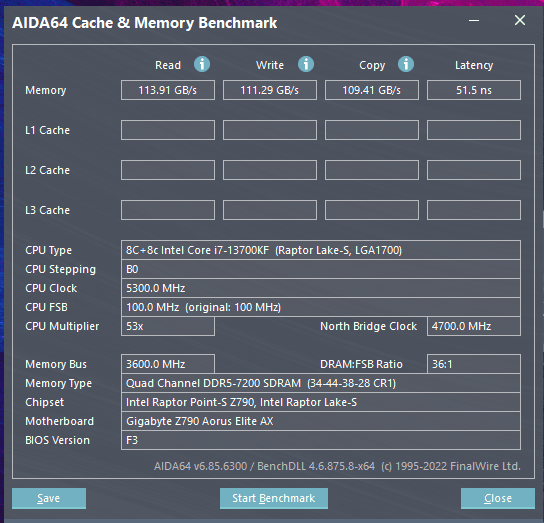The width and height of the screenshot is (544, 523).
Task: Select the Memory Read result field
Action: [x=168, y=90]
